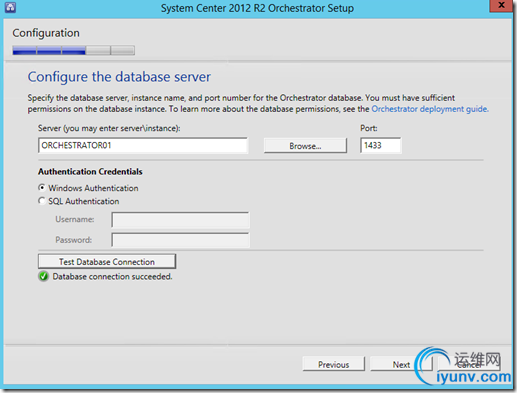
Task: Open the Orchestrator deployment guide link
Action: click(x=430, y=109)
